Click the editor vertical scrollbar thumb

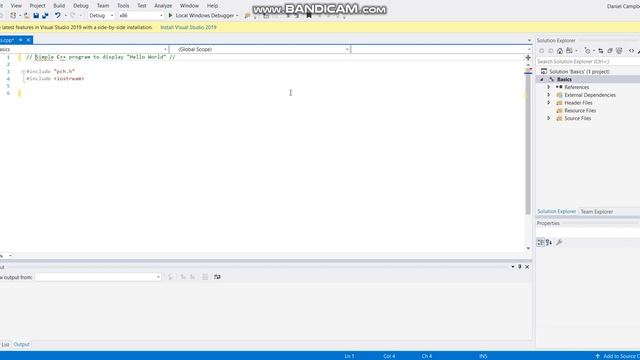click(528, 143)
